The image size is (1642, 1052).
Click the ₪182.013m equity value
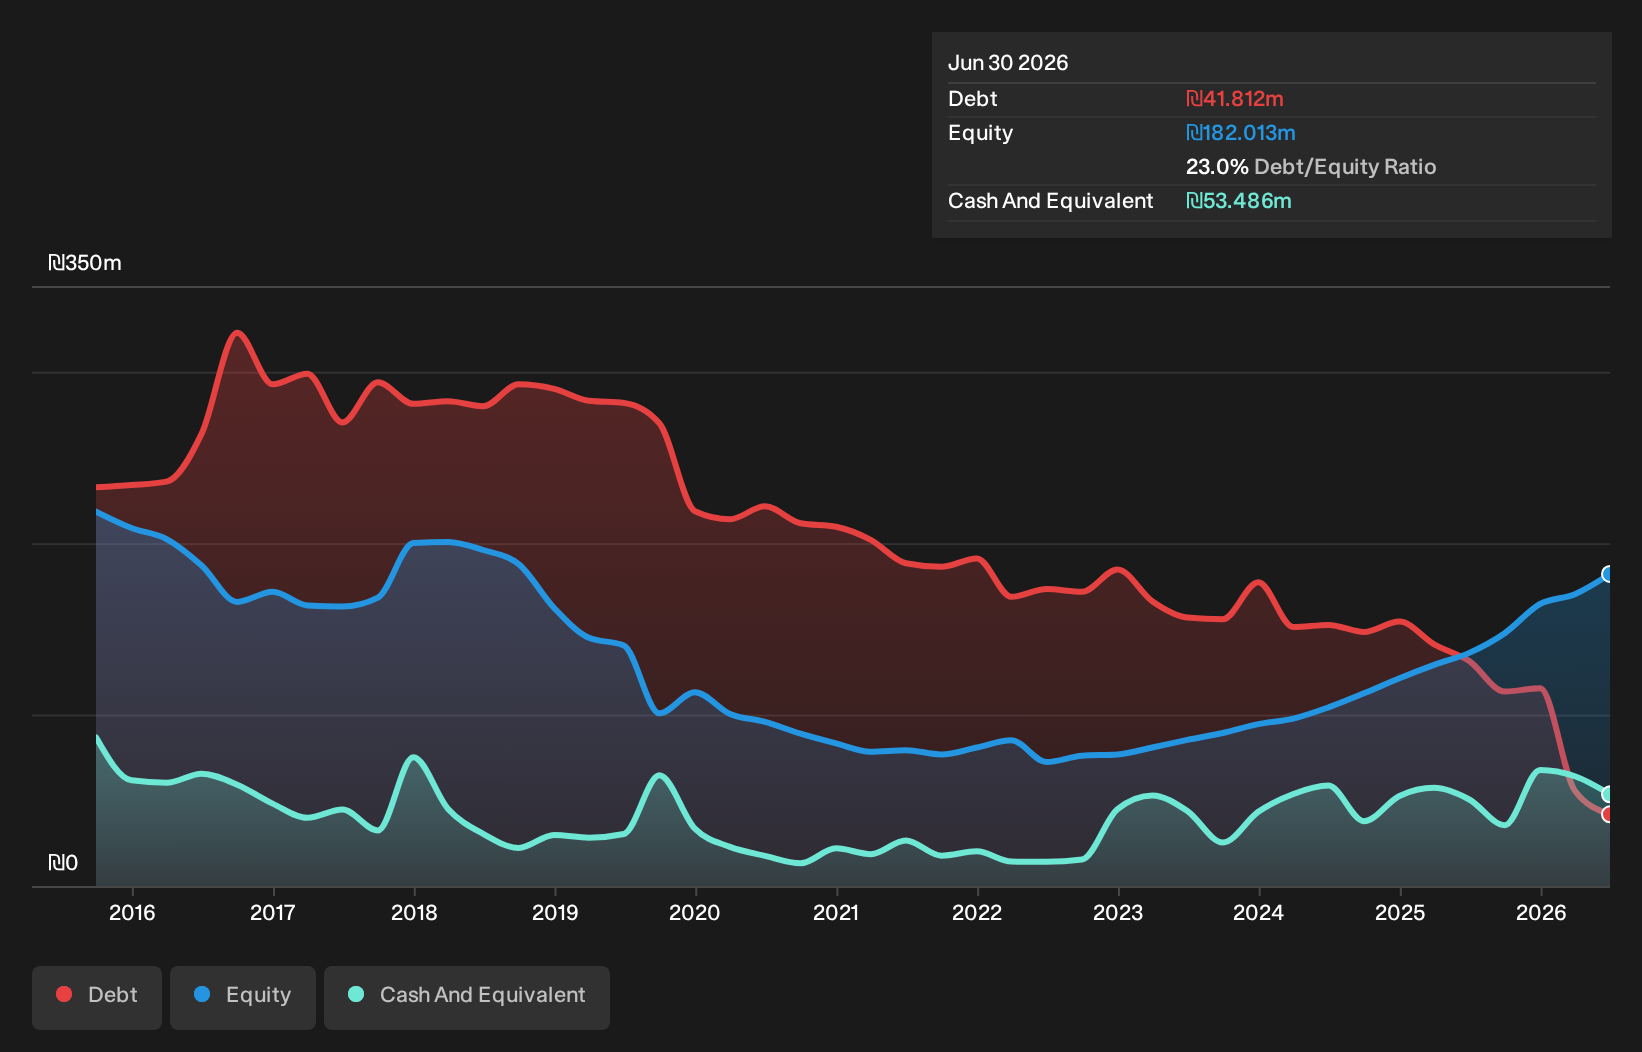(x=1241, y=133)
